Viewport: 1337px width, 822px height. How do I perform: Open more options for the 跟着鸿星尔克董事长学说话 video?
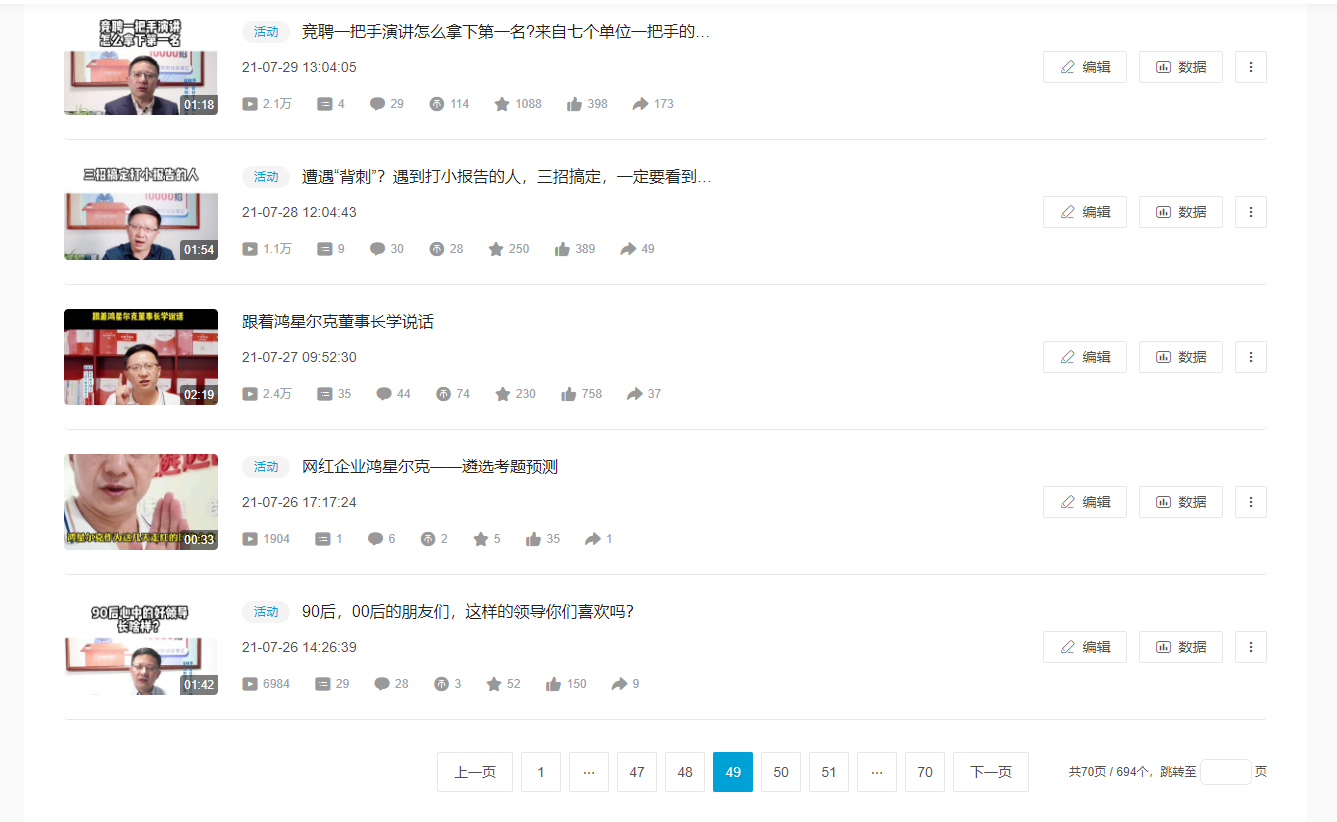pyautogui.click(x=1251, y=357)
